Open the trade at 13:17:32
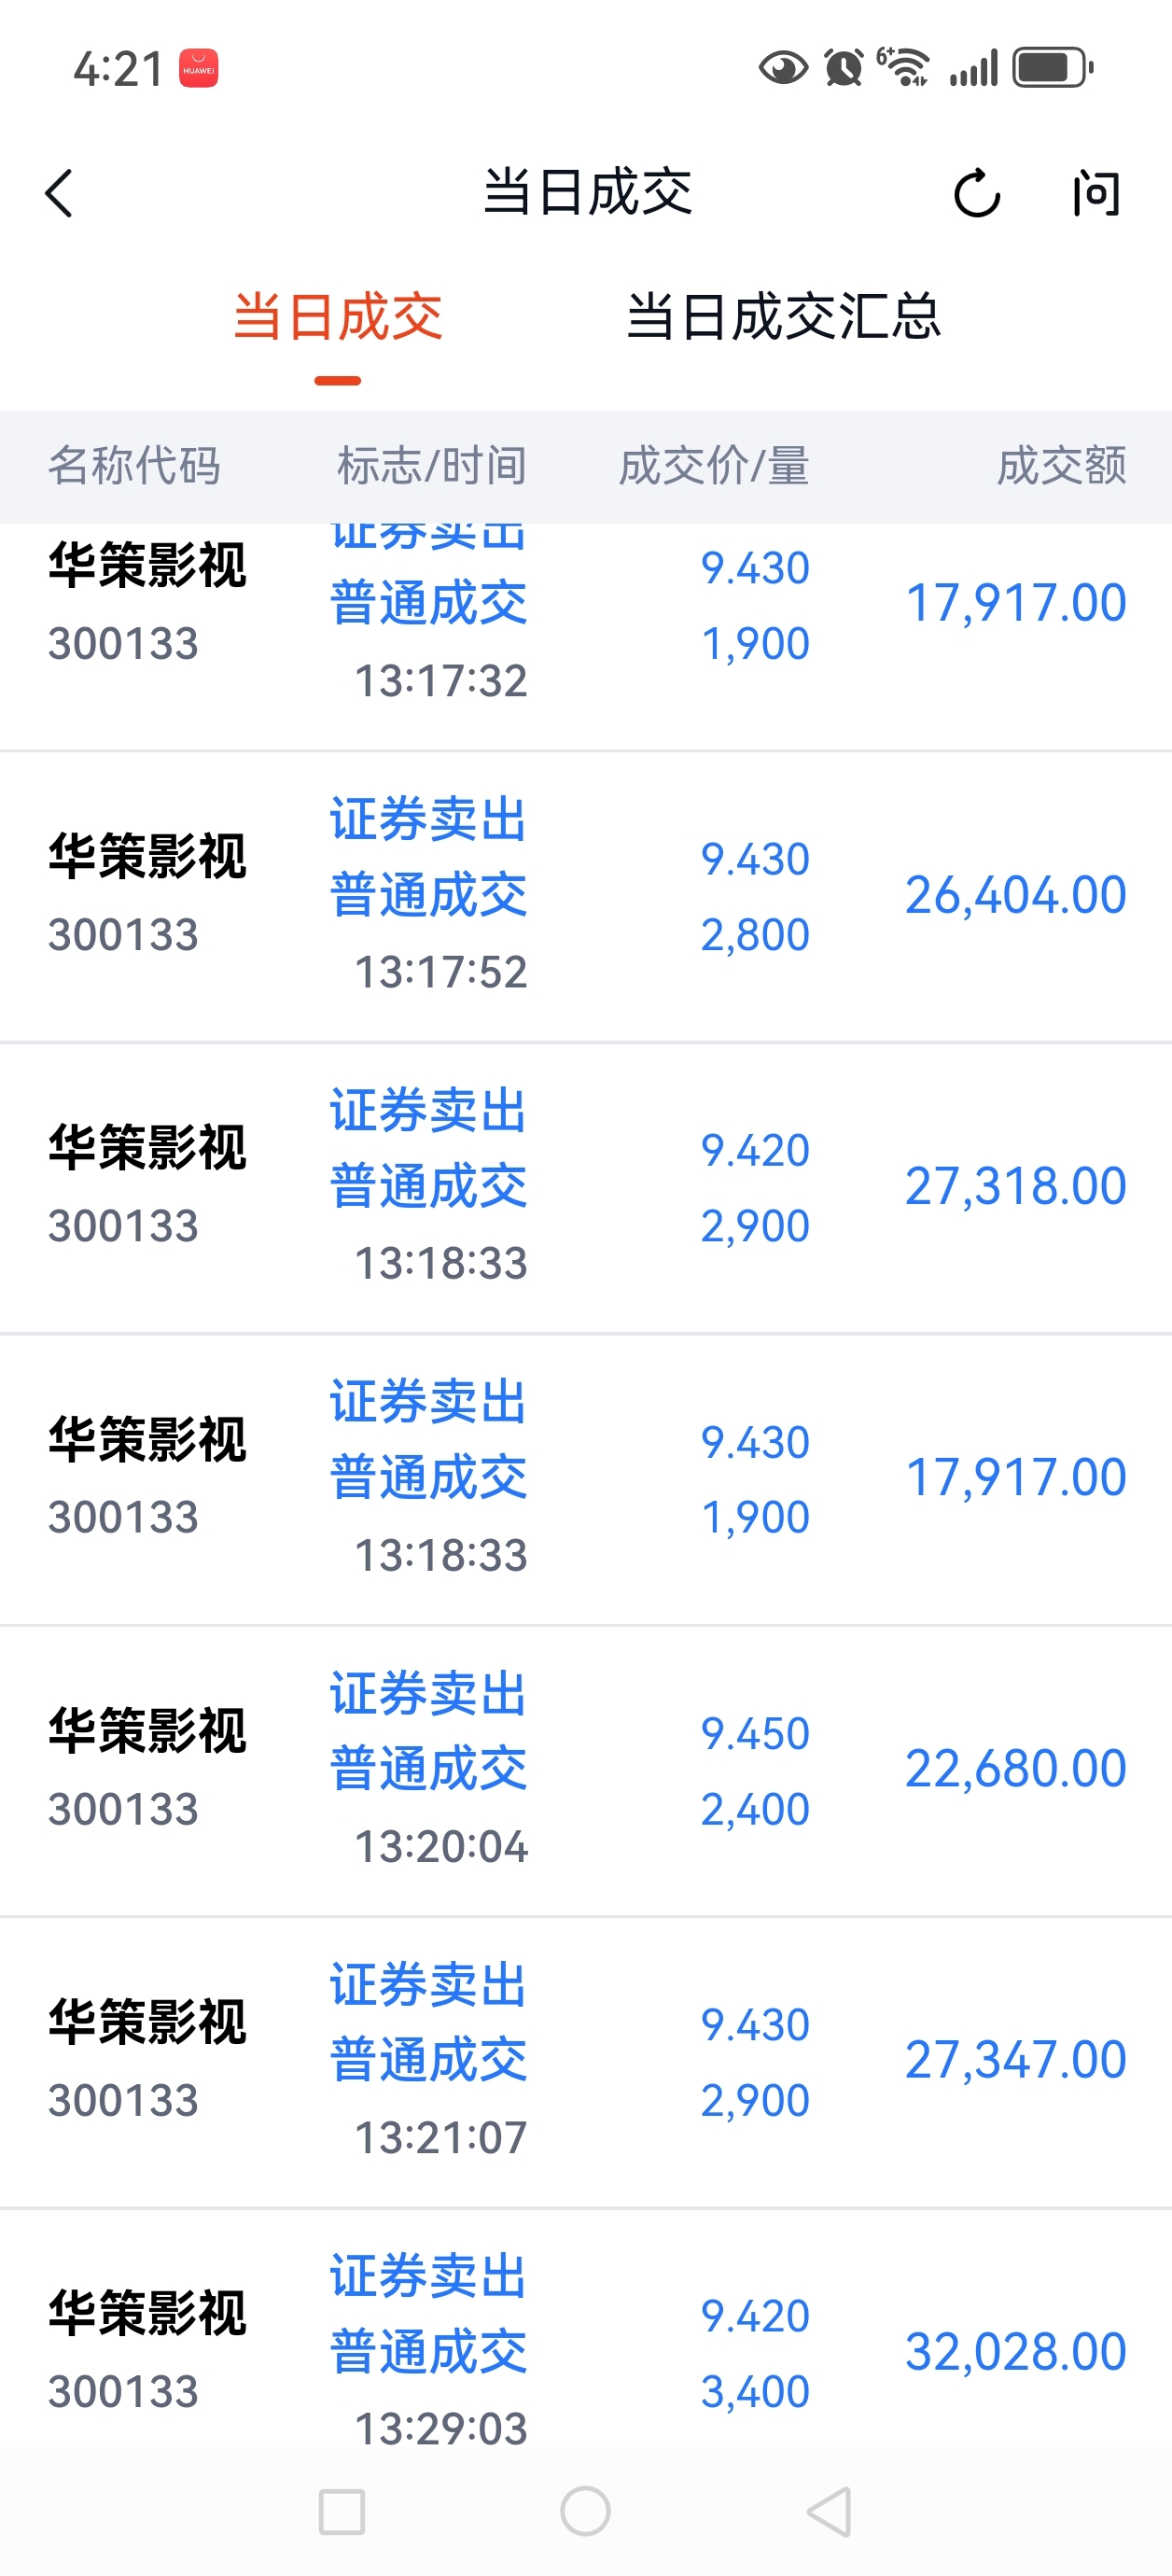This screenshot has height=2576, width=1172. pos(586,620)
